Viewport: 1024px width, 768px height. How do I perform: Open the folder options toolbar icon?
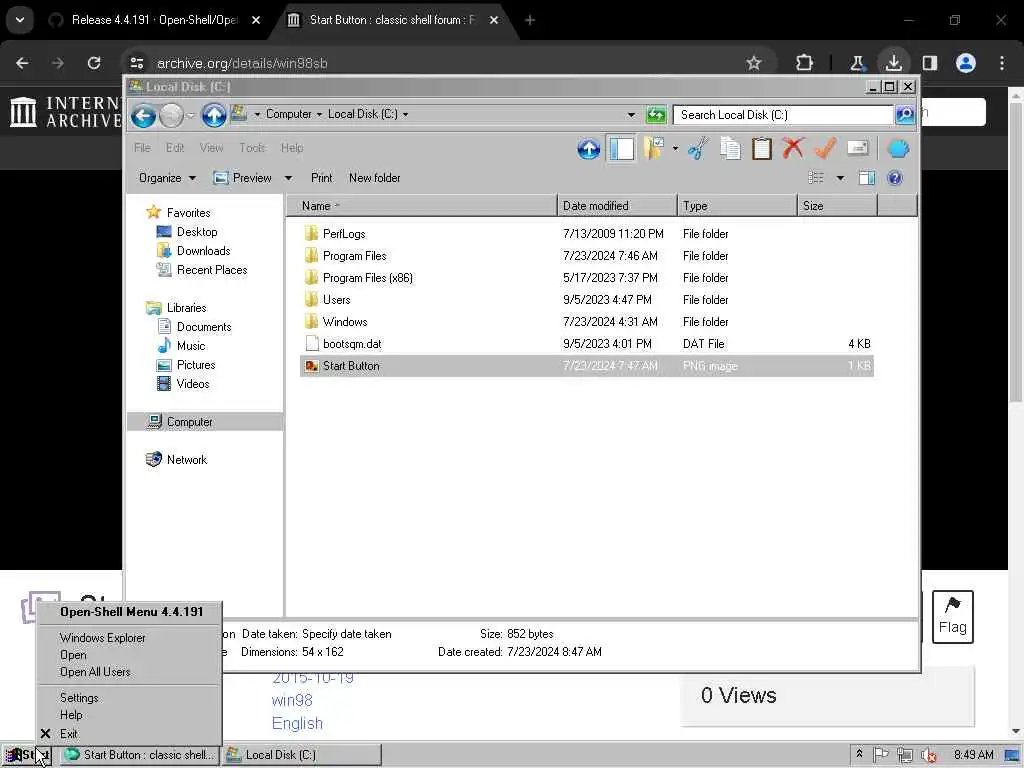click(x=653, y=149)
